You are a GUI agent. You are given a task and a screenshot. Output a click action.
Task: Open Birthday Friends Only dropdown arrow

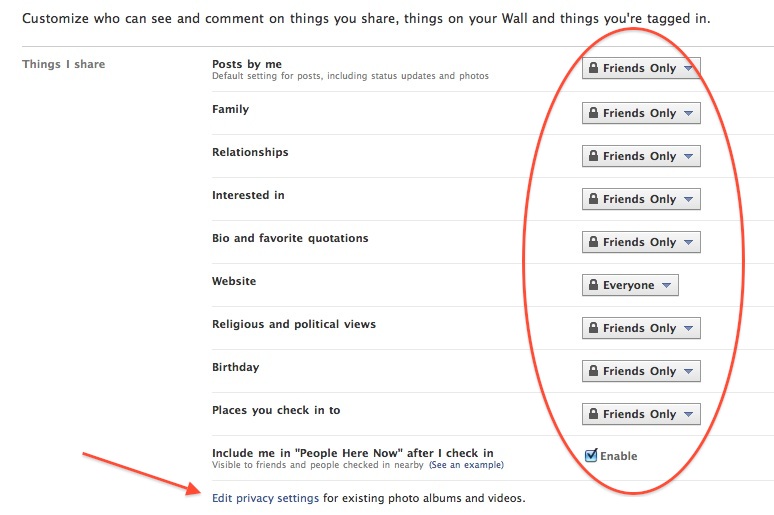pyautogui.click(x=689, y=371)
